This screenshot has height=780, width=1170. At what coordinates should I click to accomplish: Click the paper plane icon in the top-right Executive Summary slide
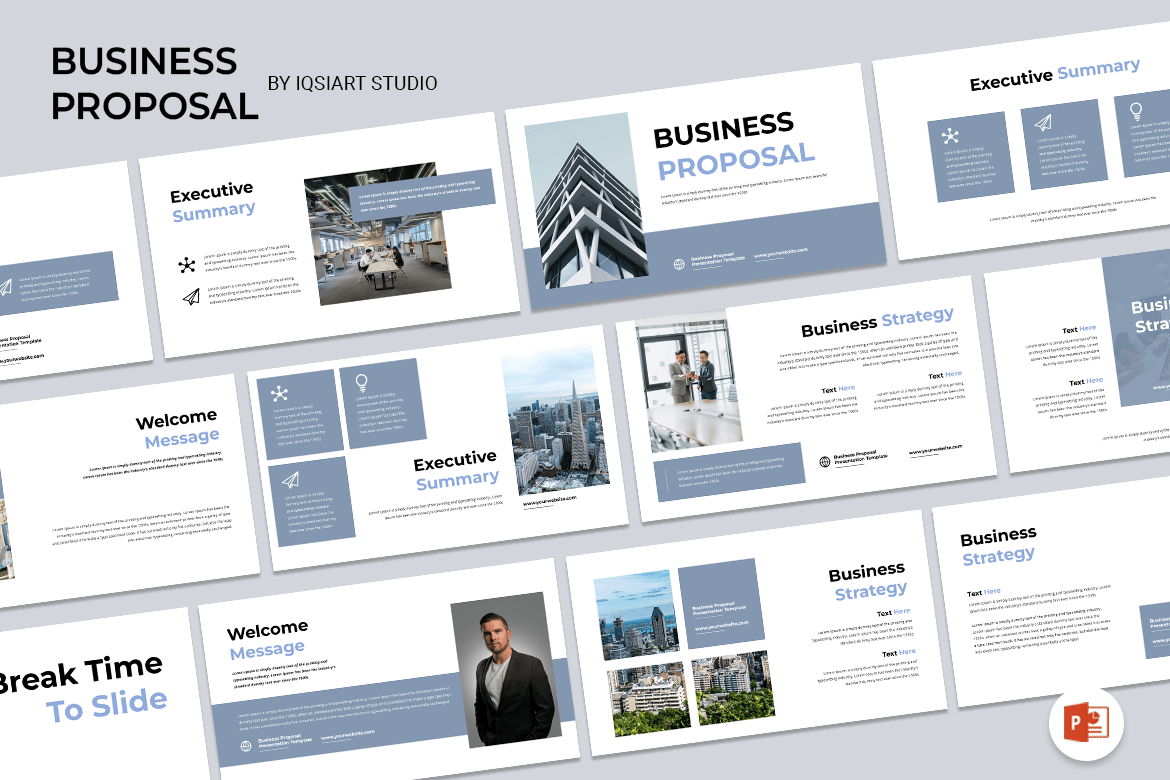tap(1043, 122)
